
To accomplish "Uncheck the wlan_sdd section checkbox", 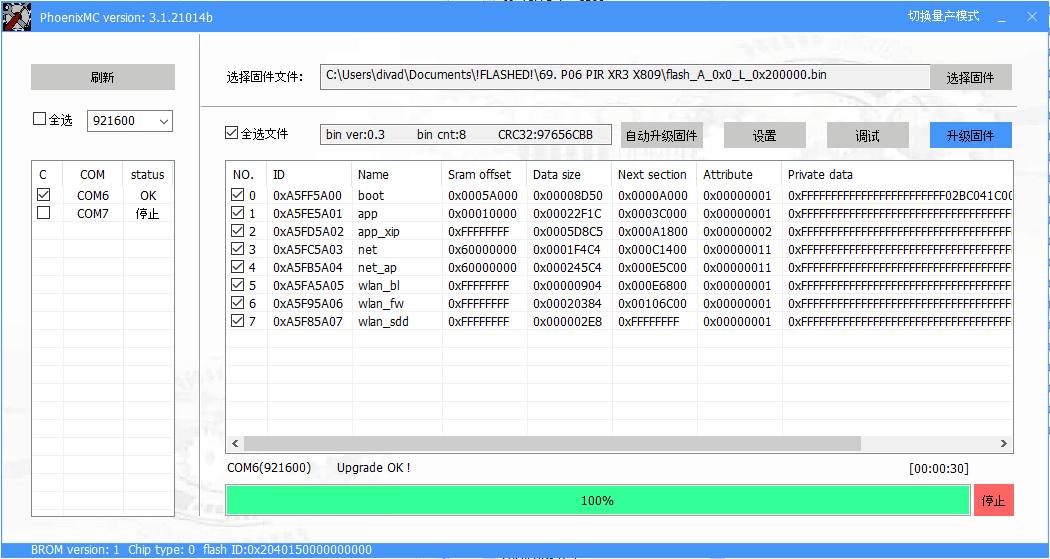I will [x=237, y=321].
